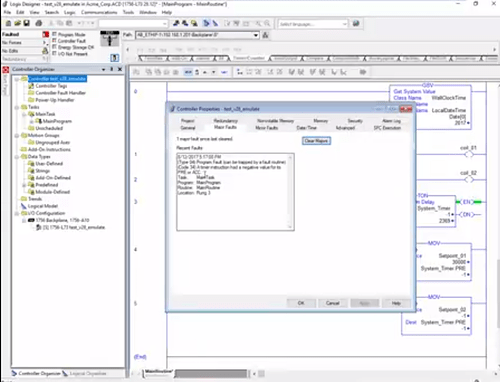The height and width of the screenshot is (382, 500).
Task: Click the Open project folder icon
Action: [x=17, y=23]
